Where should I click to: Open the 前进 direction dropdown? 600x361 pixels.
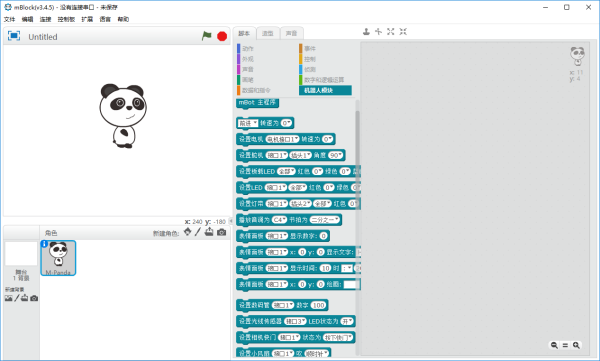pos(248,123)
